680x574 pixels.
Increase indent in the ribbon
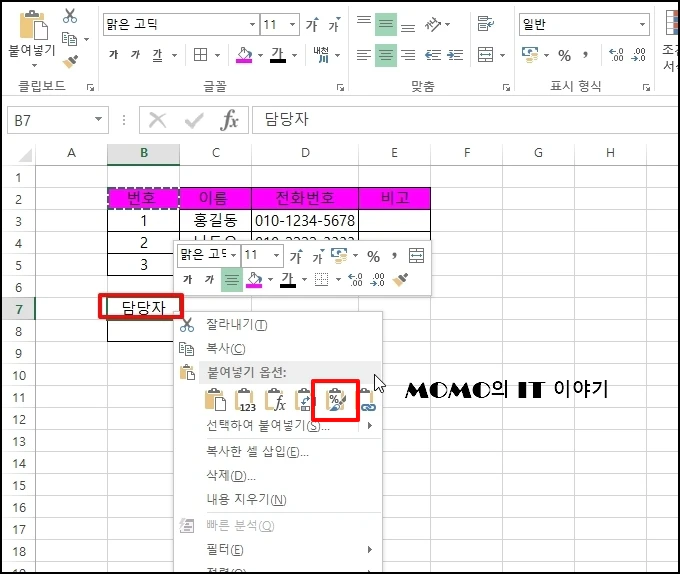(x=455, y=55)
